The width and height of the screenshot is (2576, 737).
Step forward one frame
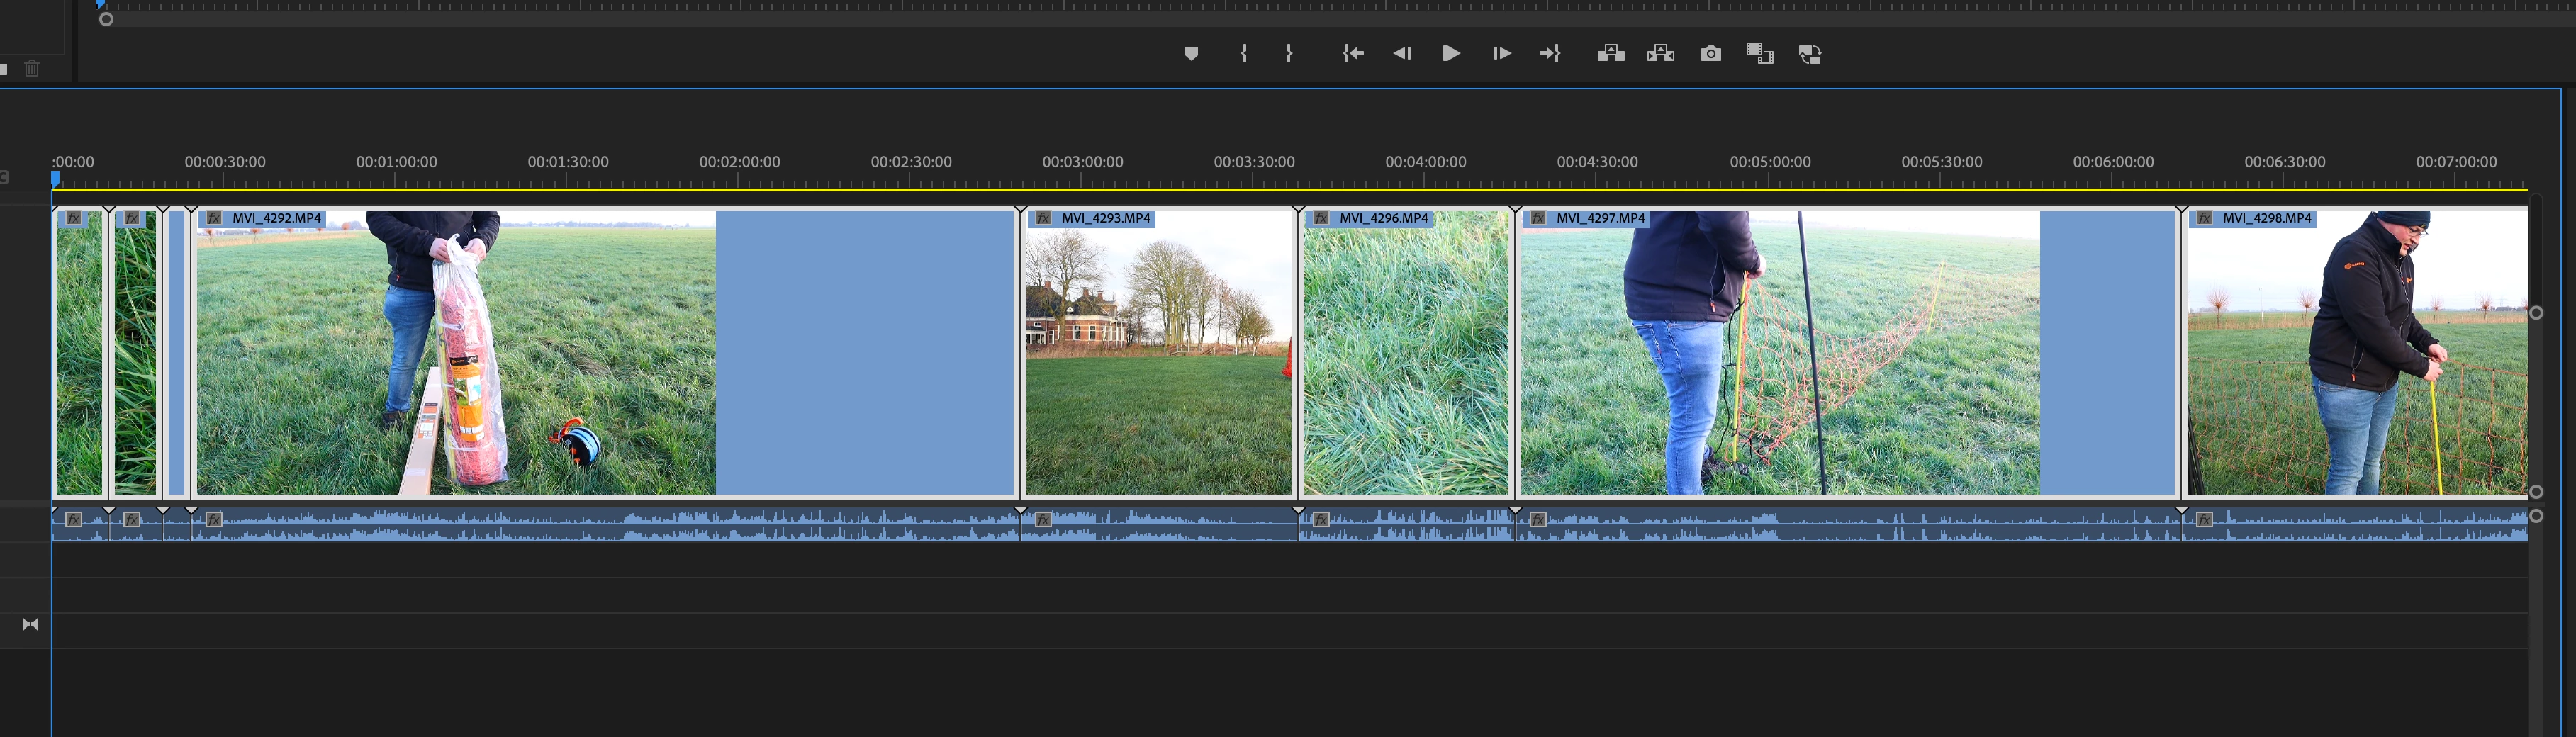(x=1501, y=54)
